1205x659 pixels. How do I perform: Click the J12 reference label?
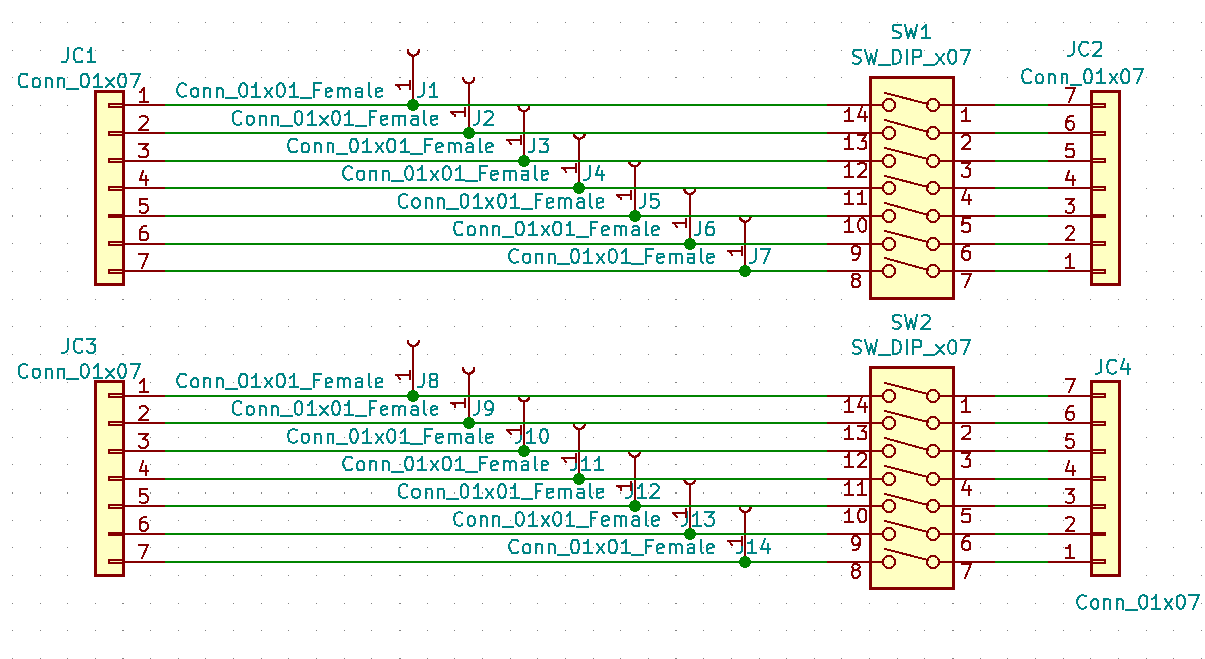643,491
